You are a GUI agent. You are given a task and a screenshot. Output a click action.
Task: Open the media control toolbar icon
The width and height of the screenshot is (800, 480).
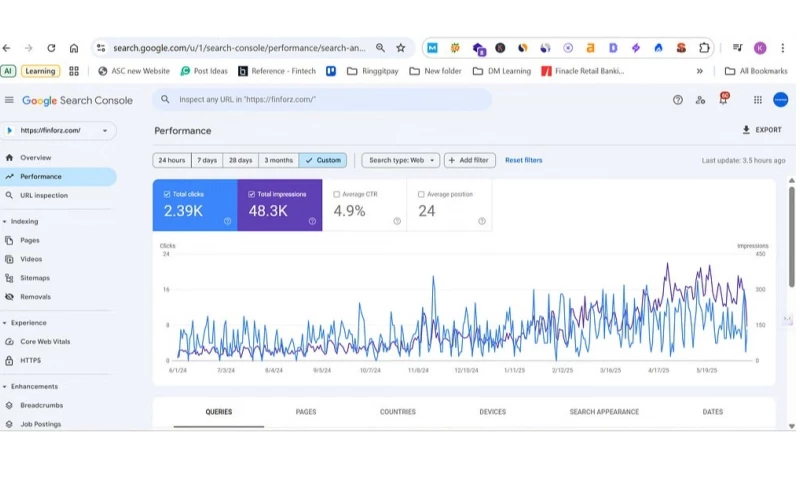tap(737, 48)
